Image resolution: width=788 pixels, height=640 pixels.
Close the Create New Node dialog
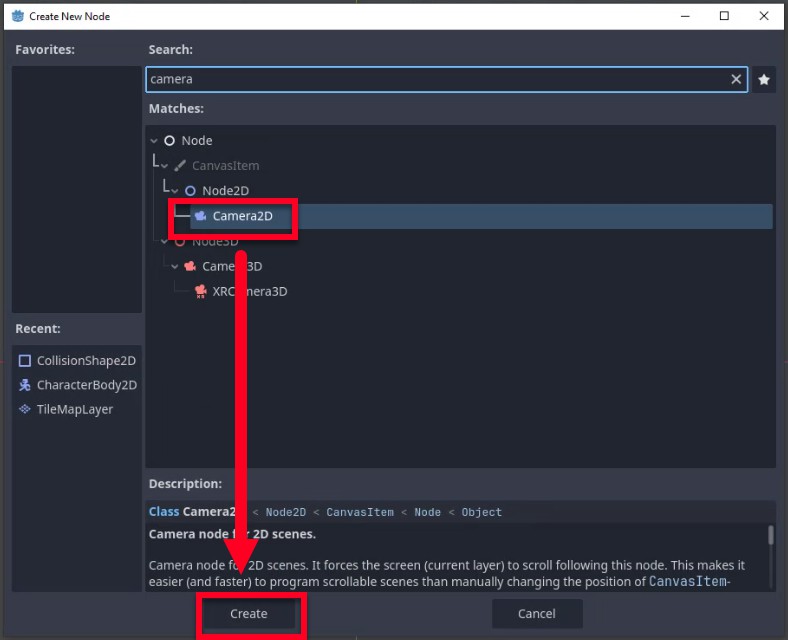click(764, 16)
